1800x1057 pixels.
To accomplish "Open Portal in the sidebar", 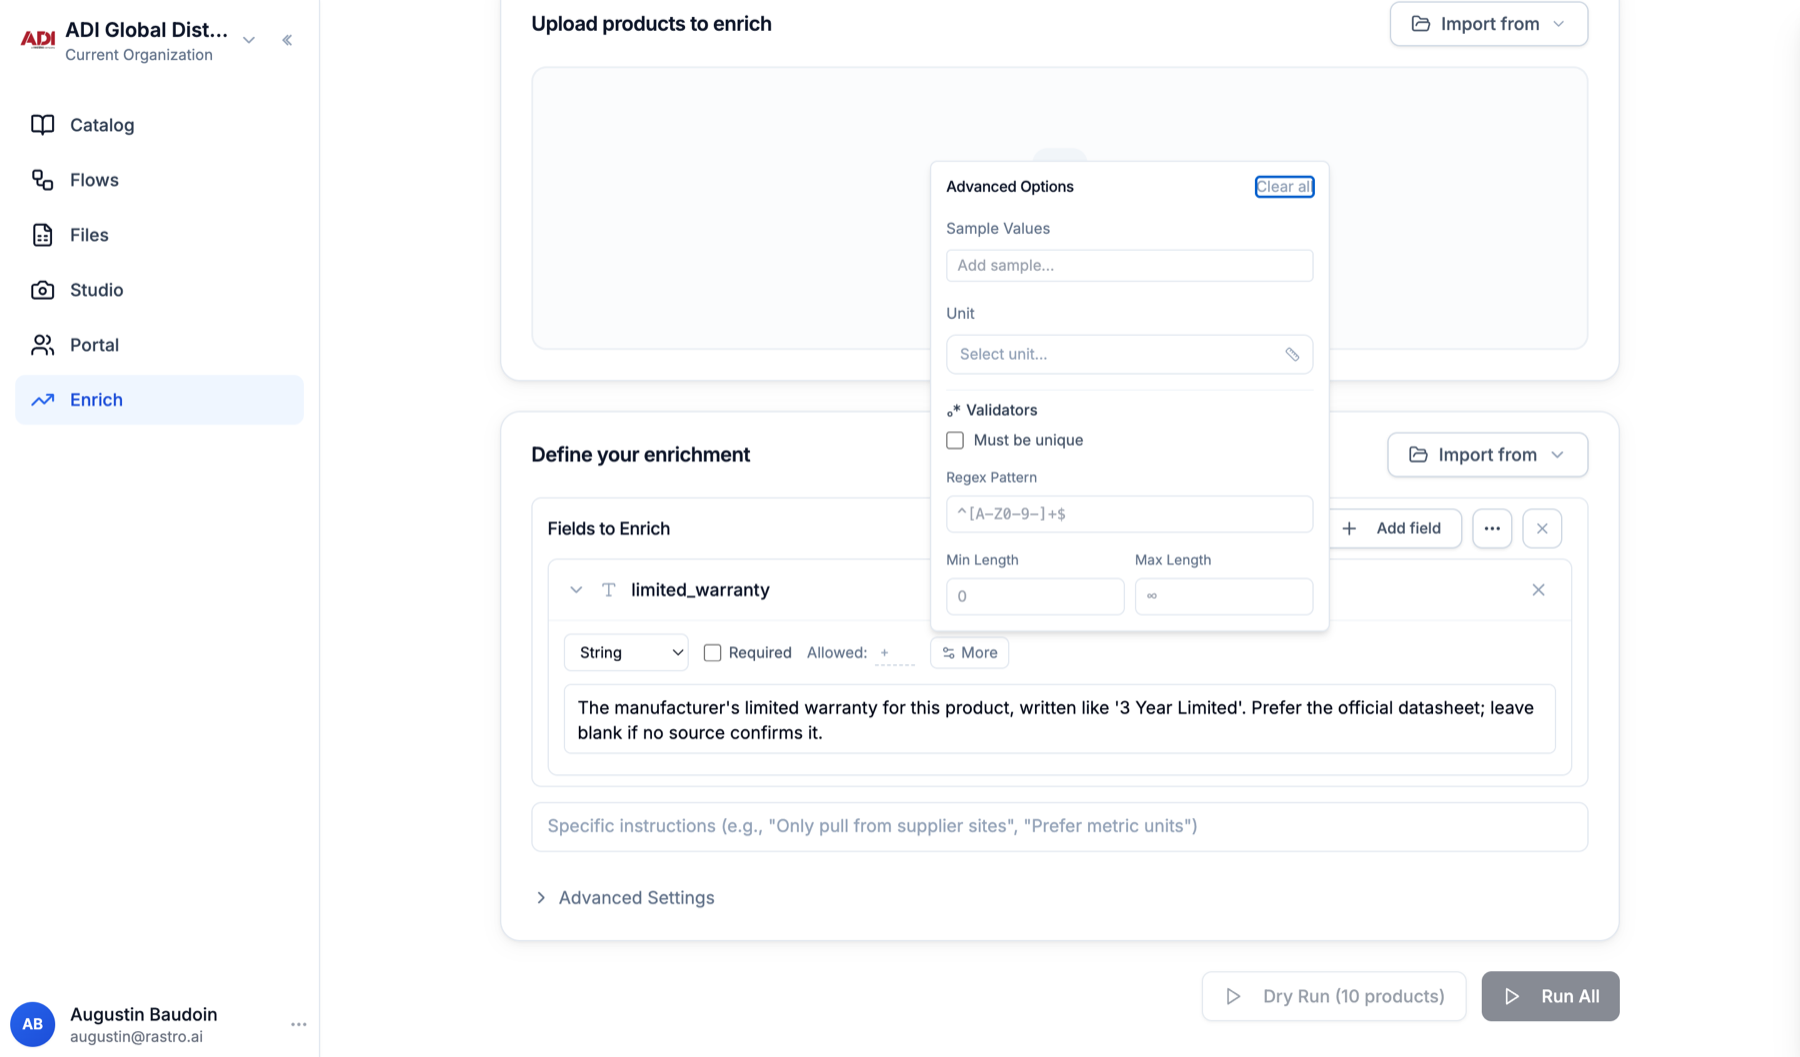I will [x=159, y=345].
